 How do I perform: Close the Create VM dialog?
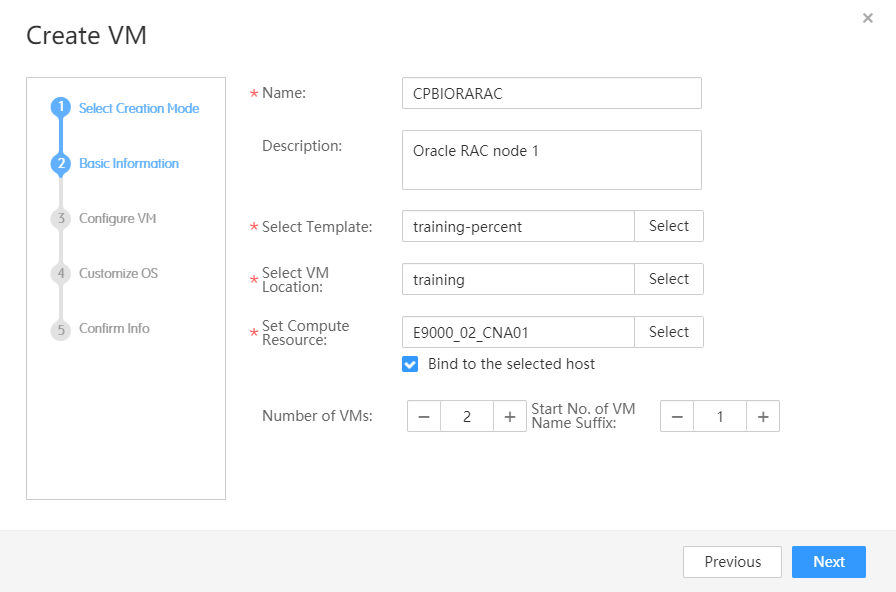point(867,18)
